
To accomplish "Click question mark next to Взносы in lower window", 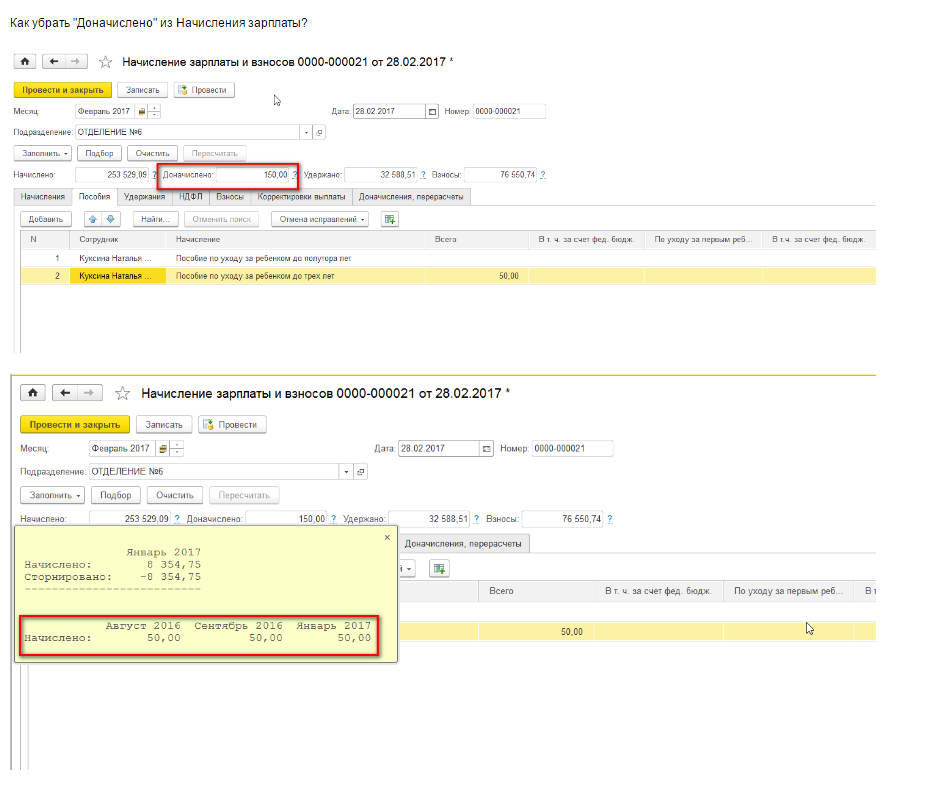I will coord(609,519).
